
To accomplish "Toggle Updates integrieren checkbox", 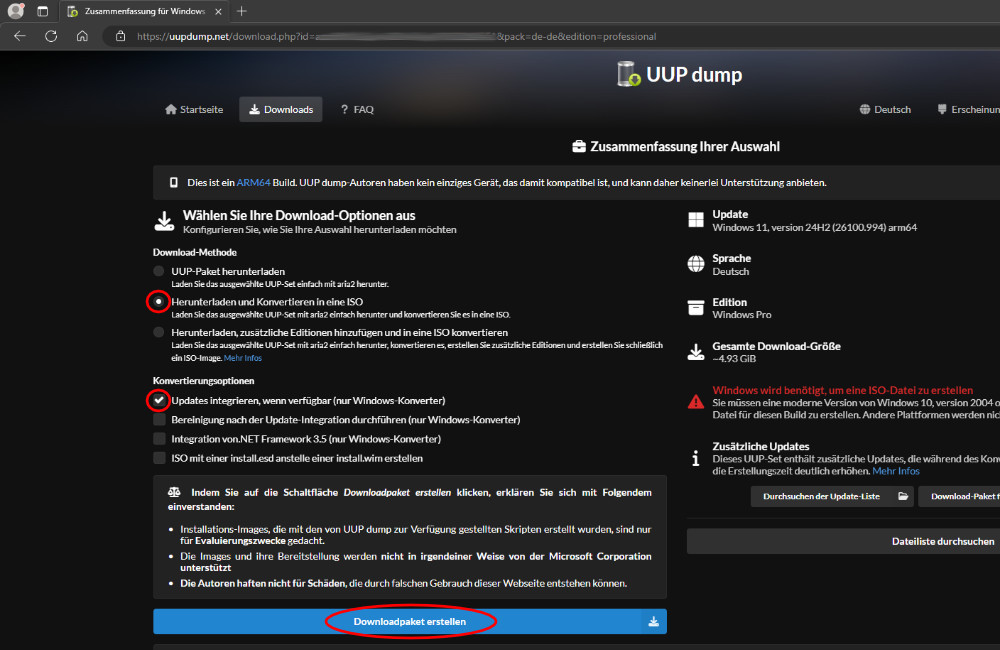I will pos(159,400).
